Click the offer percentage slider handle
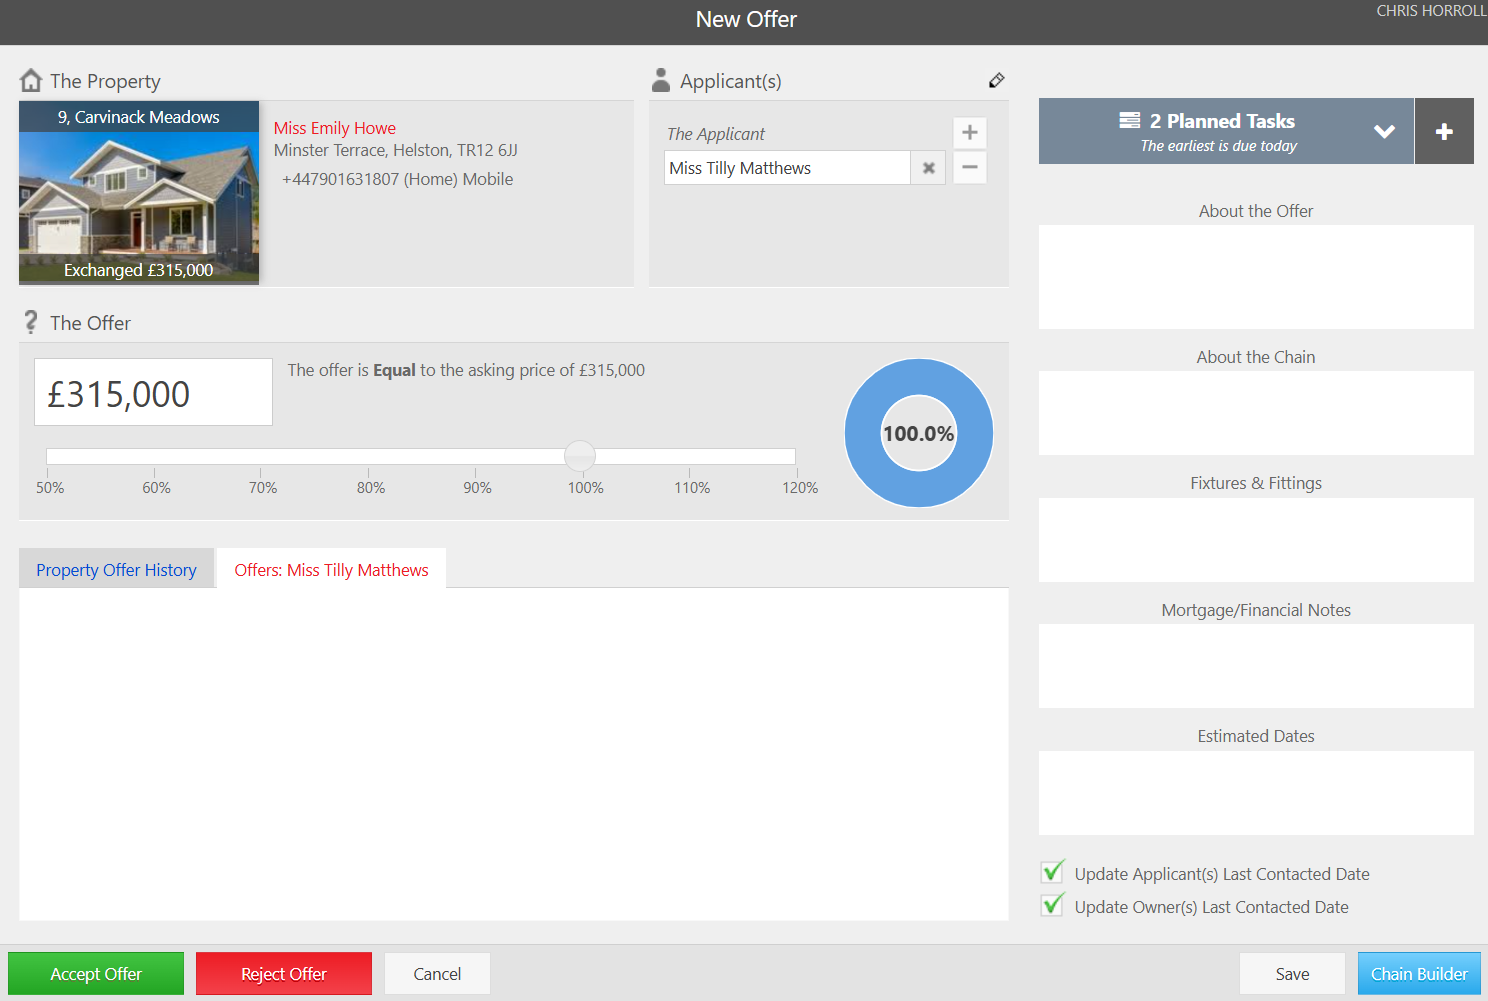 (x=580, y=456)
